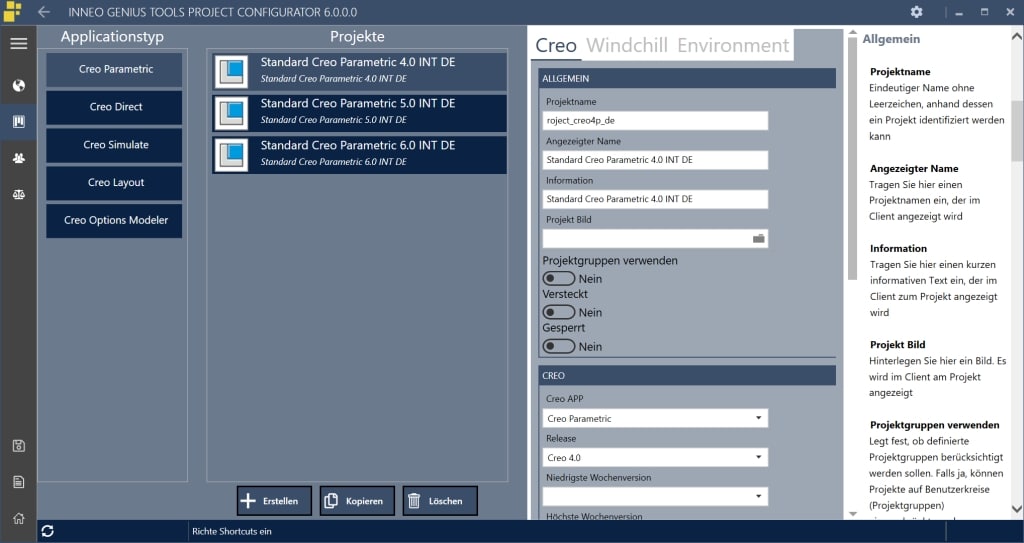This screenshot has height=543, width=1024.
Task: Click the 'Projektgruppen verwenden' help heading
Action: pos(935,425)
